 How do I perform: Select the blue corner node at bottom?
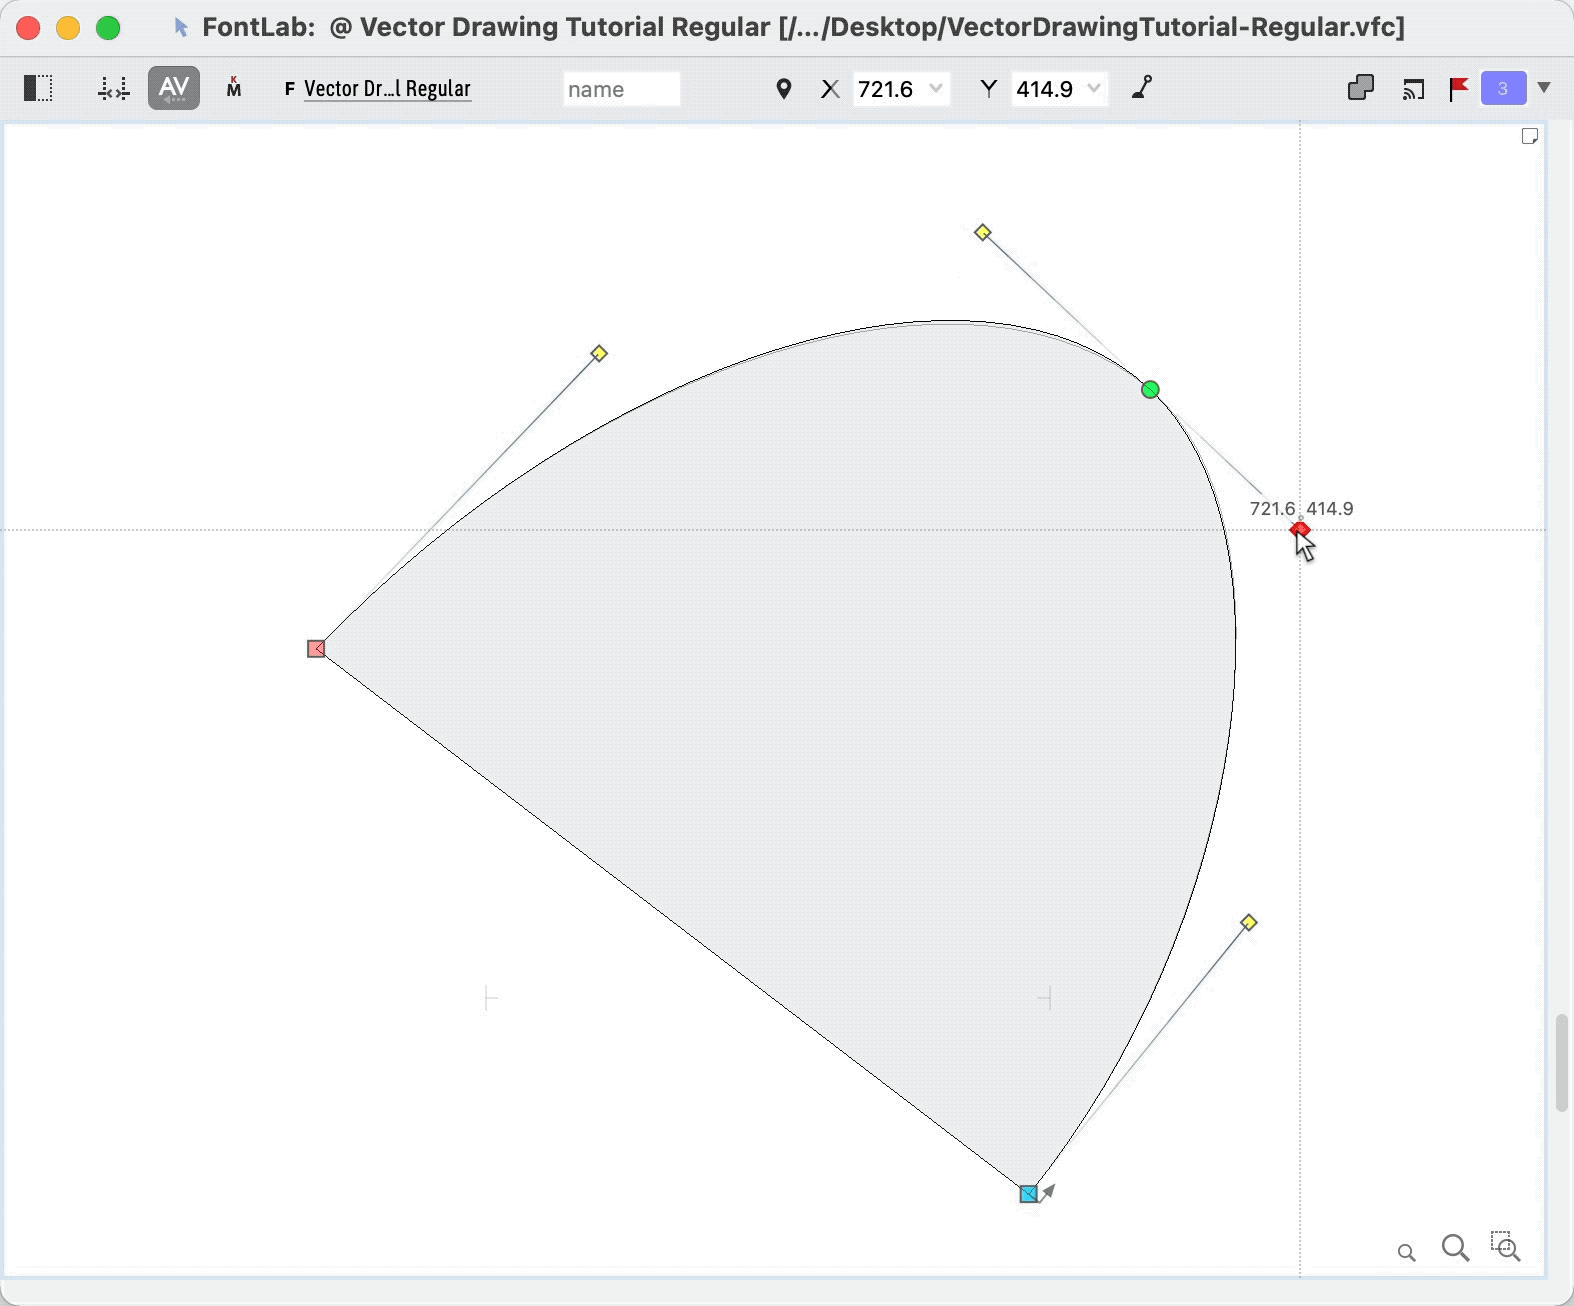click(1028, 1194)
